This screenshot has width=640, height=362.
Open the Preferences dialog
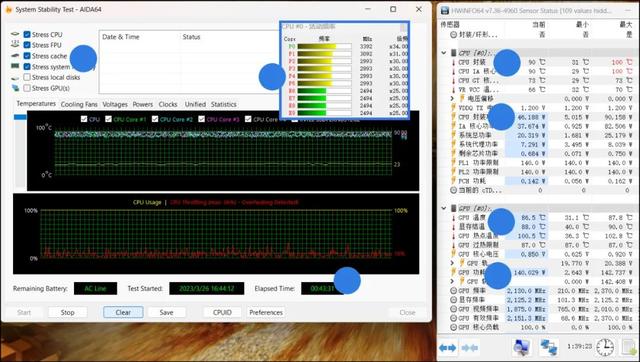point(266,312)
